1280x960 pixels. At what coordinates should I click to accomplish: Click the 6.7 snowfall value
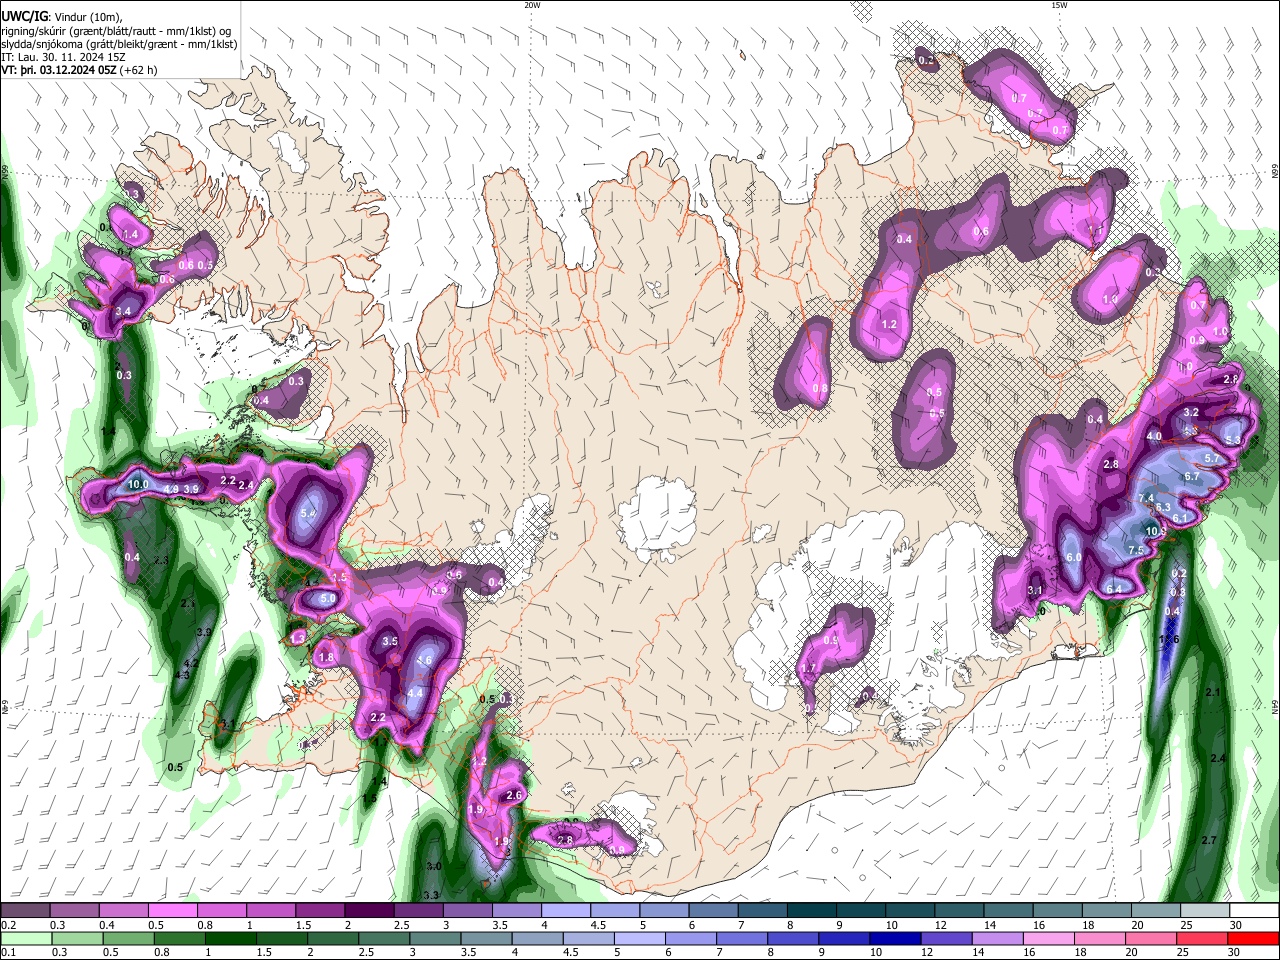(x=1192, y=477)
